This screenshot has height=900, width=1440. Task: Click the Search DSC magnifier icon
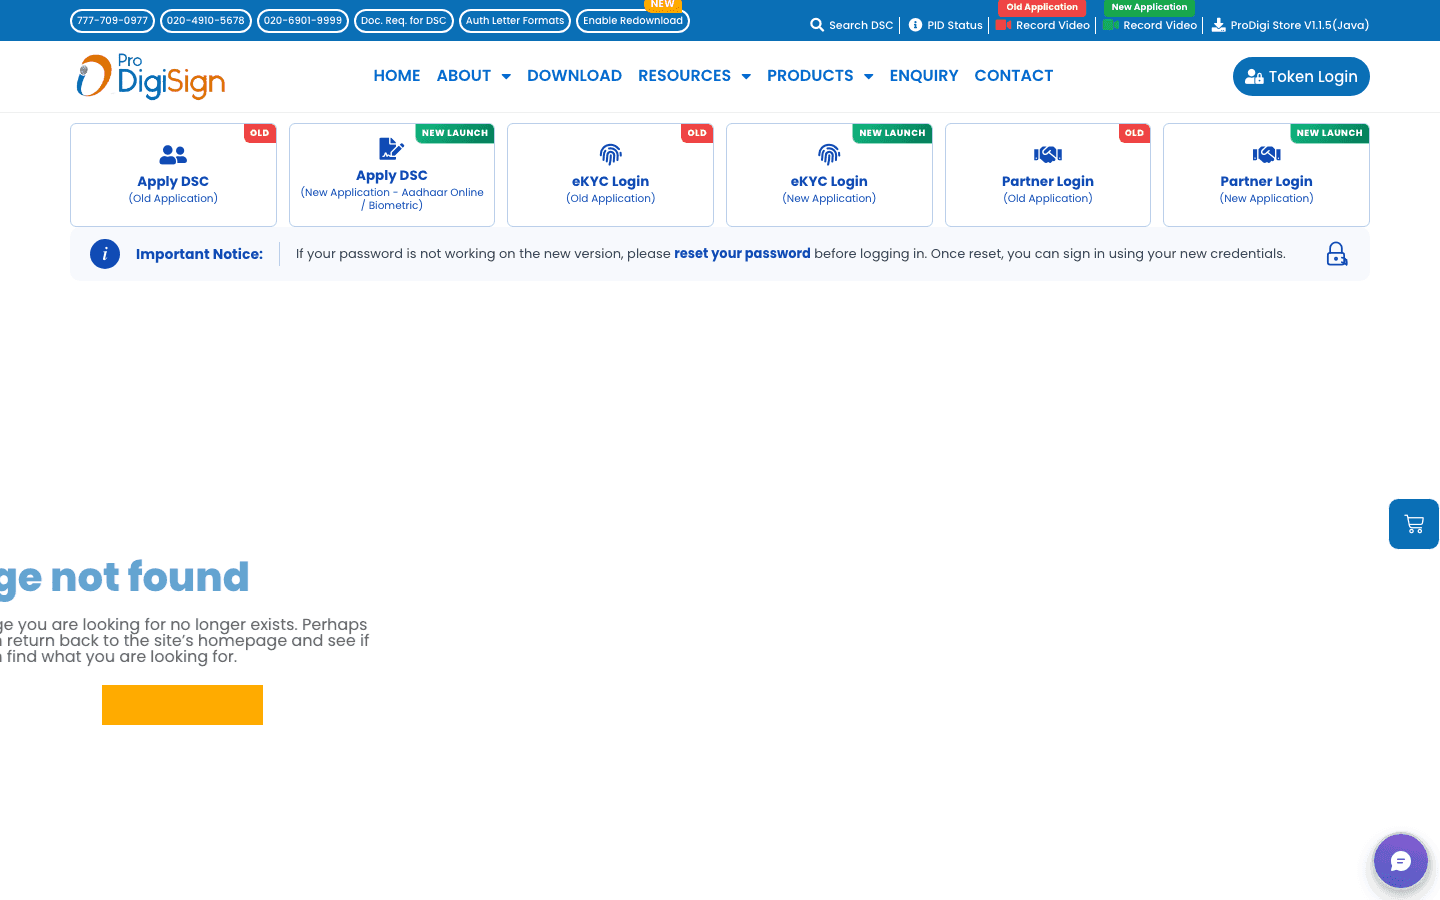[x=817, y=25]
